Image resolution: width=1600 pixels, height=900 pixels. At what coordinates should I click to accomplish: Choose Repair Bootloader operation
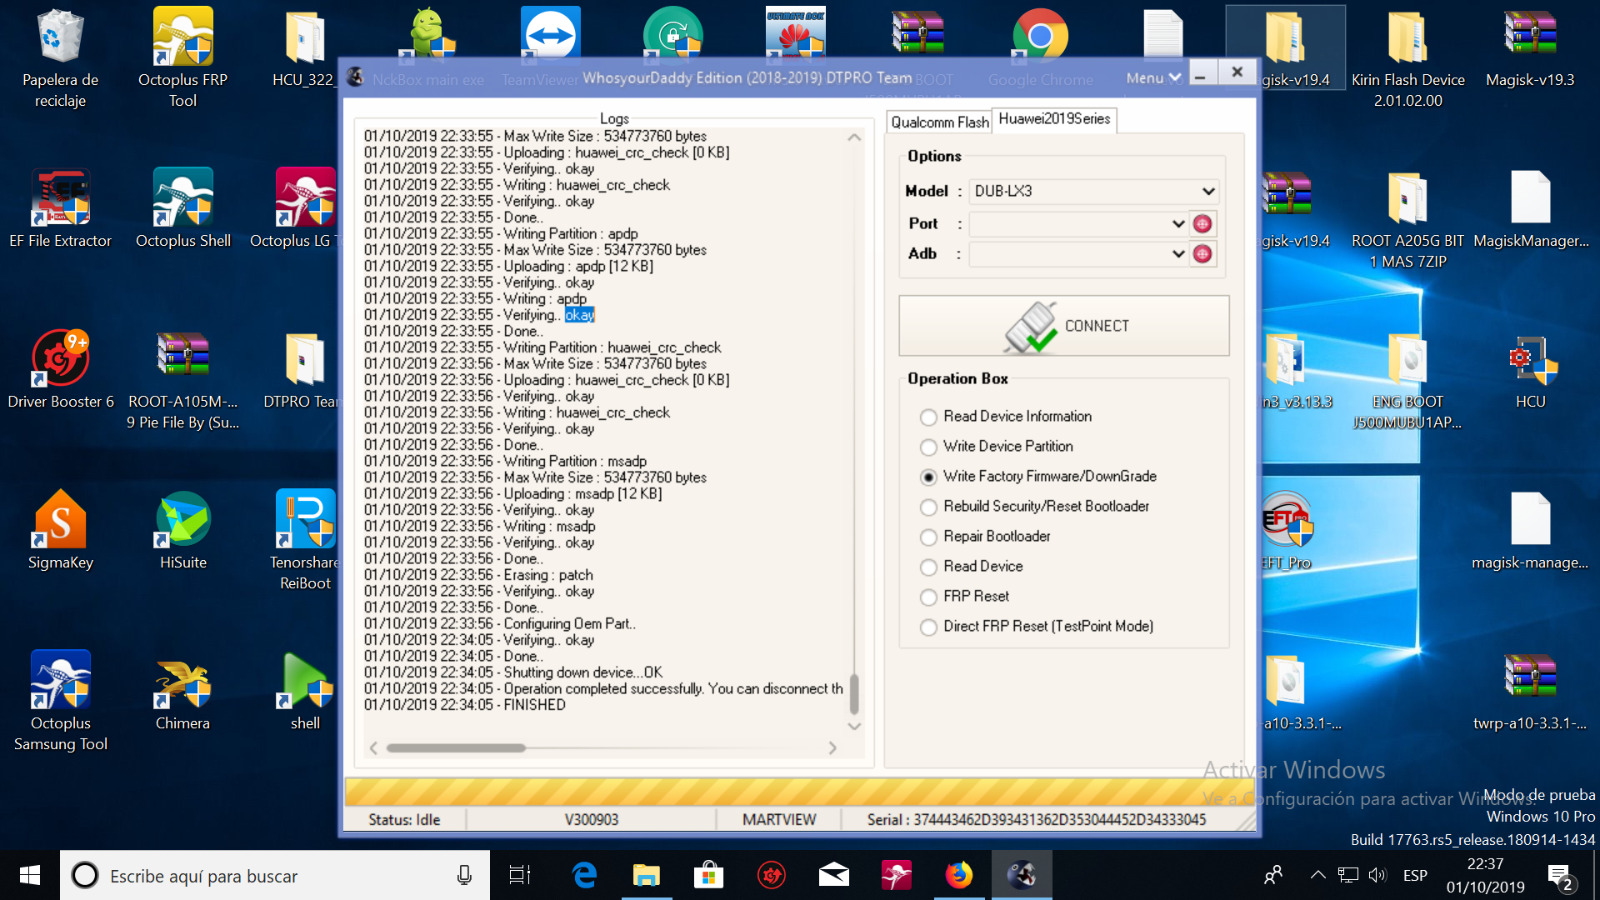tap(929, 537)
